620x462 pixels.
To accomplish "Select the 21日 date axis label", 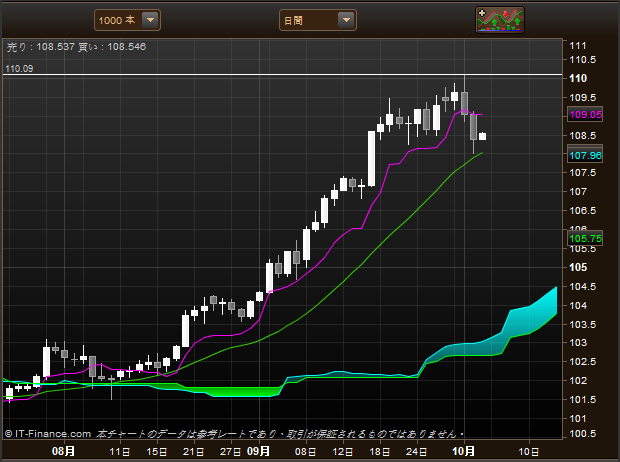I will click(194, 452).
